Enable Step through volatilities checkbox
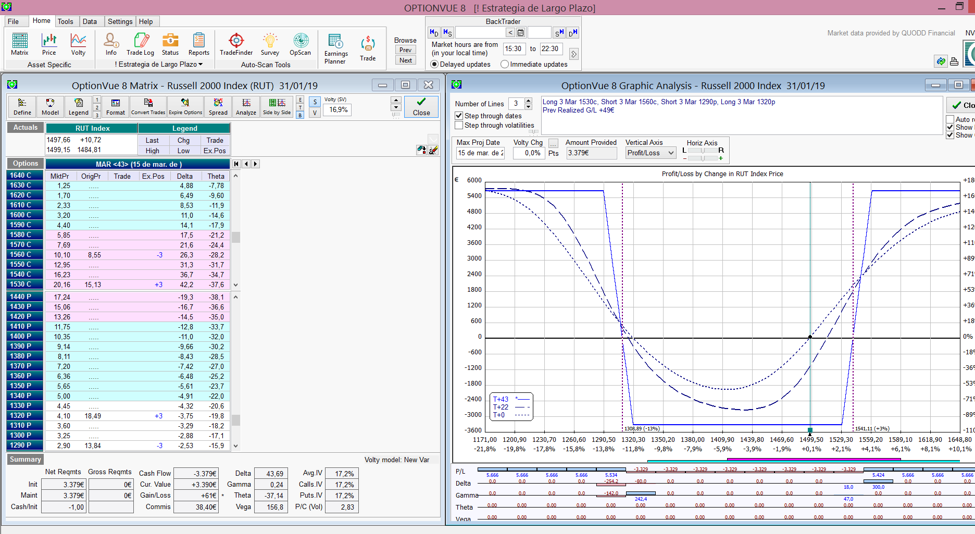This screenshot has width=975, height=534. tap(459, 125)
